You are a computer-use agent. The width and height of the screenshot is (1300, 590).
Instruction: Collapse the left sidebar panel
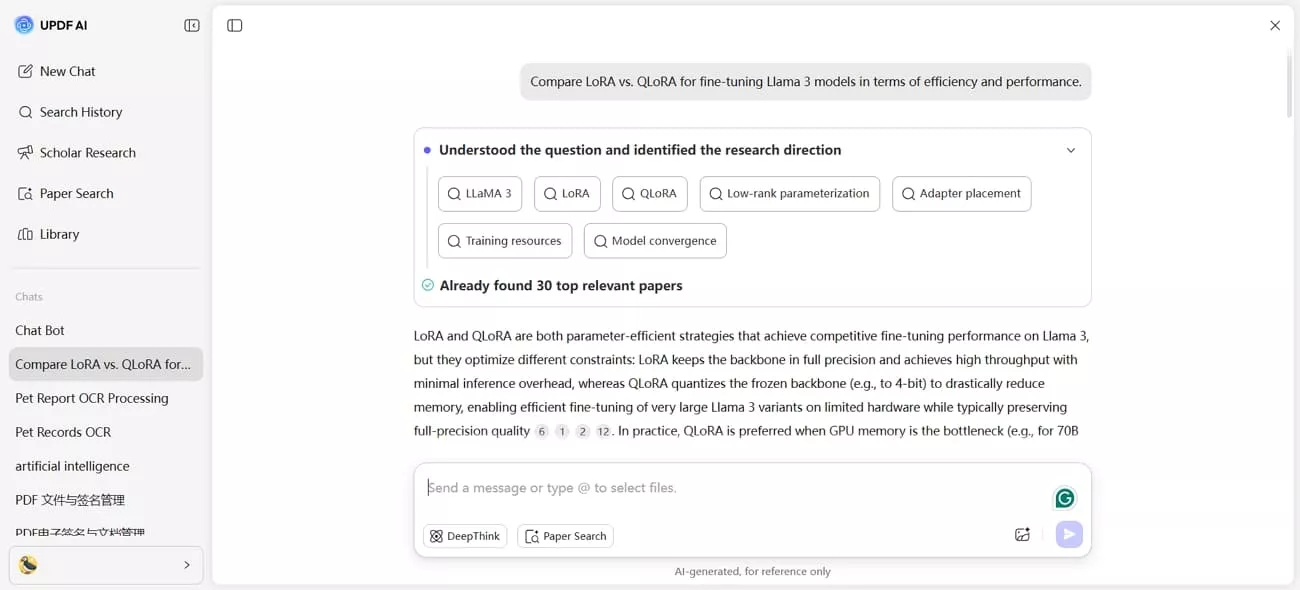191,25
